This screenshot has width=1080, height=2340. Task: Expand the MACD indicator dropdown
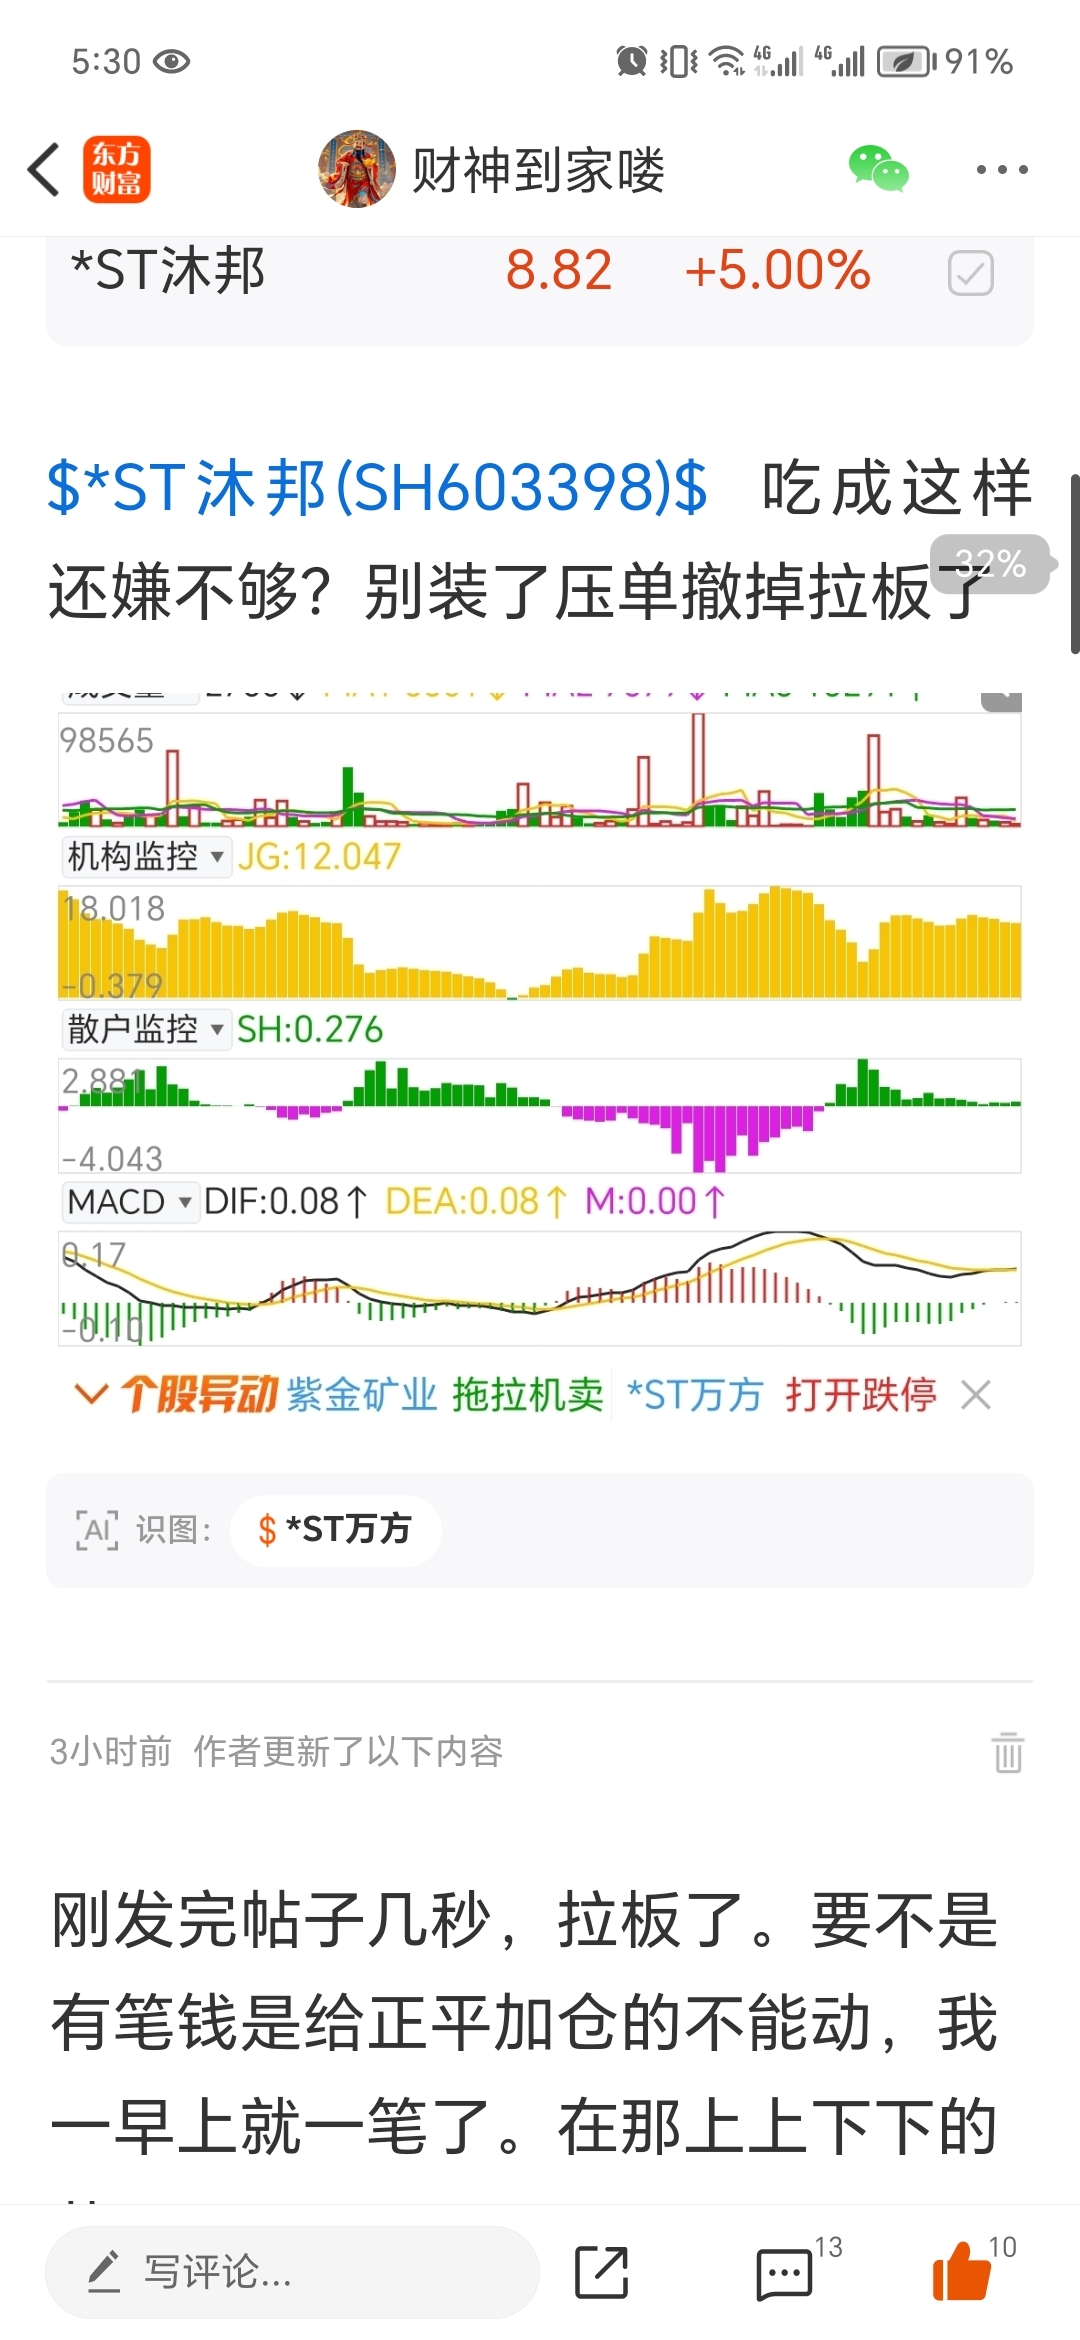pos(129,1201)
